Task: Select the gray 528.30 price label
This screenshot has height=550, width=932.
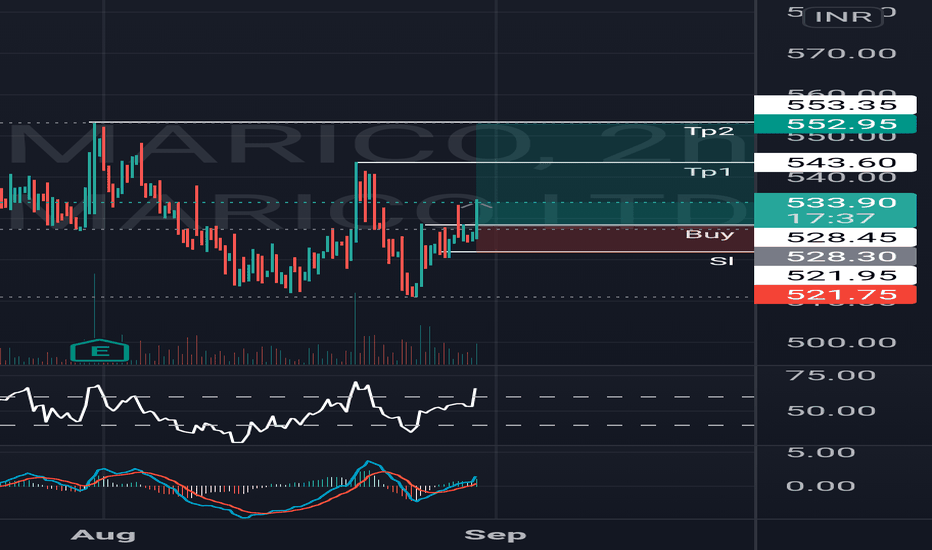Action: click(x=835, y=256)
